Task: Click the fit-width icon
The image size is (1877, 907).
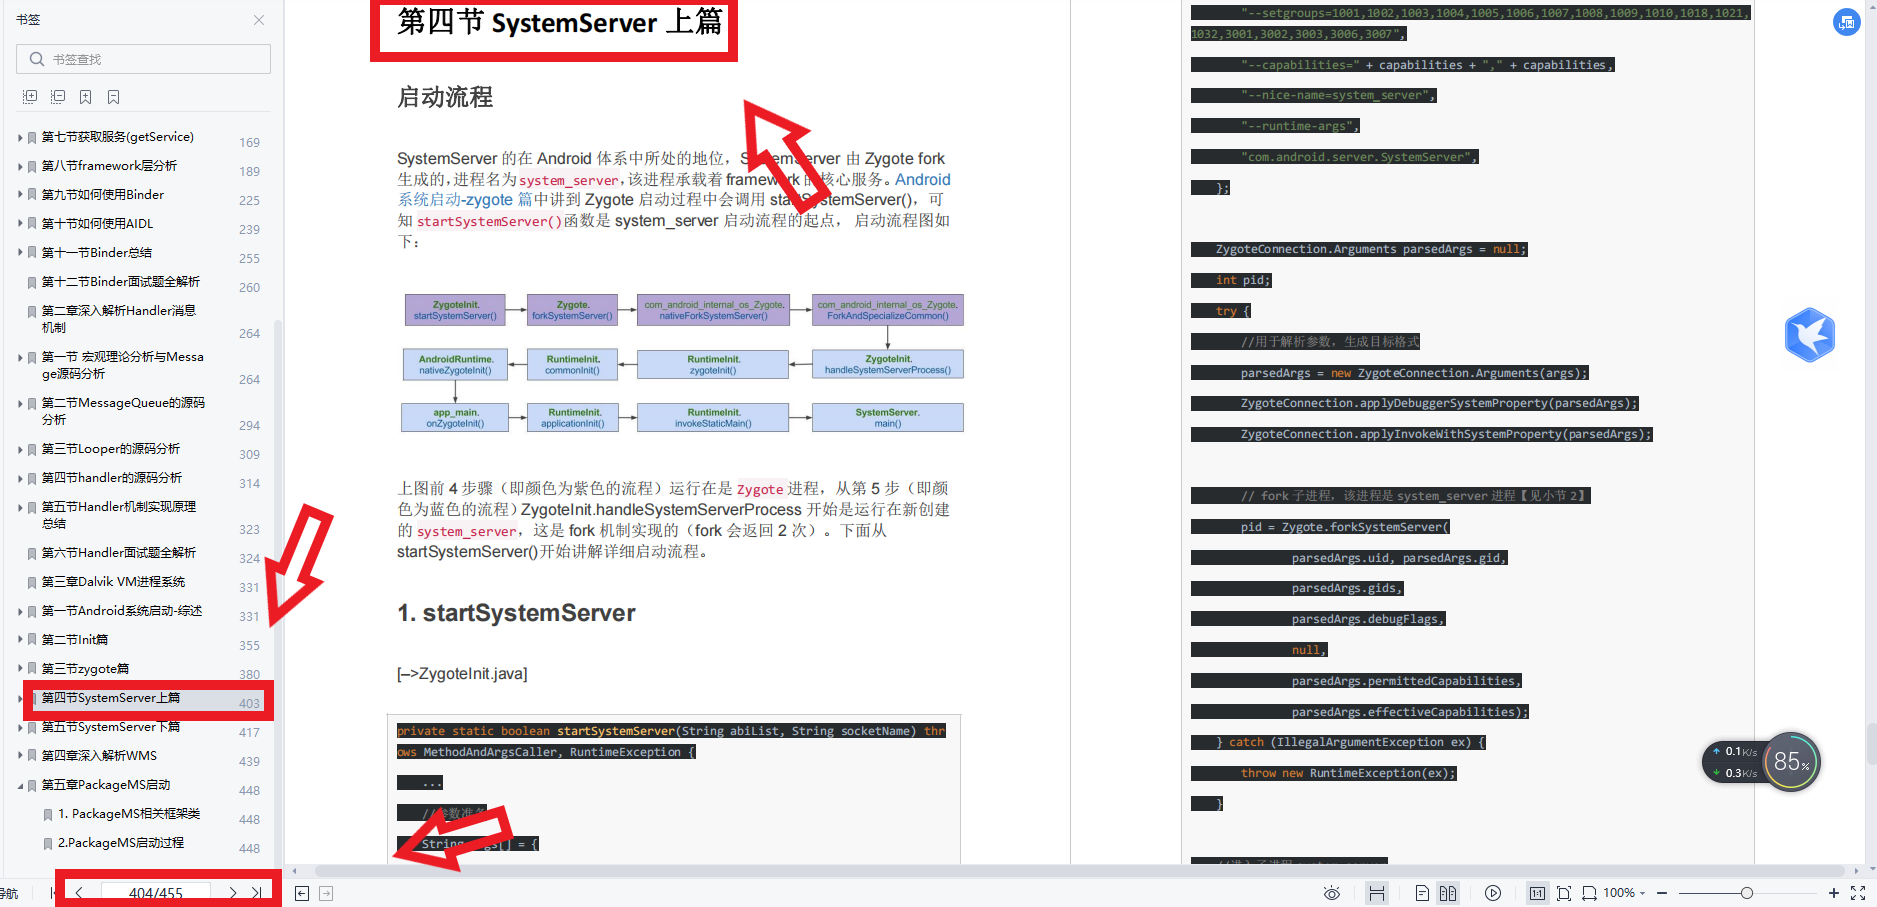Action: (x=1589, y=893)
